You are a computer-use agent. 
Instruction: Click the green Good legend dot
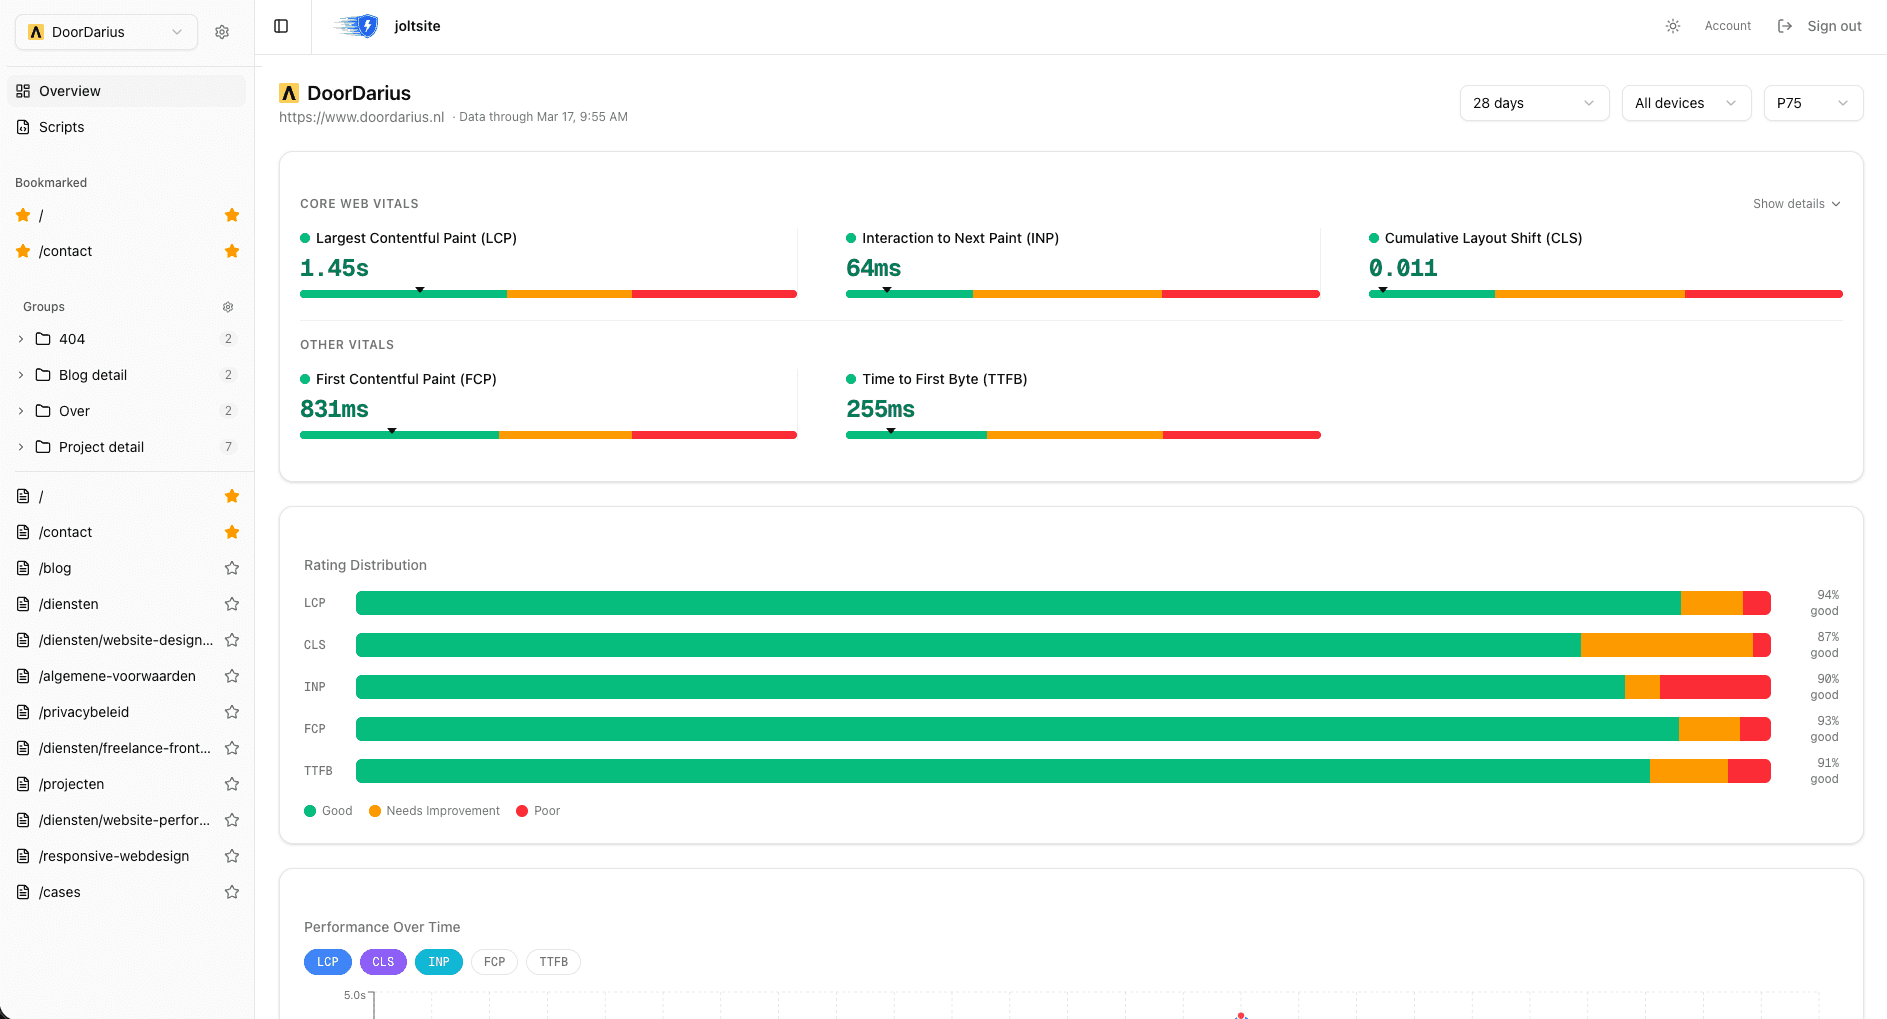[310, 810]
